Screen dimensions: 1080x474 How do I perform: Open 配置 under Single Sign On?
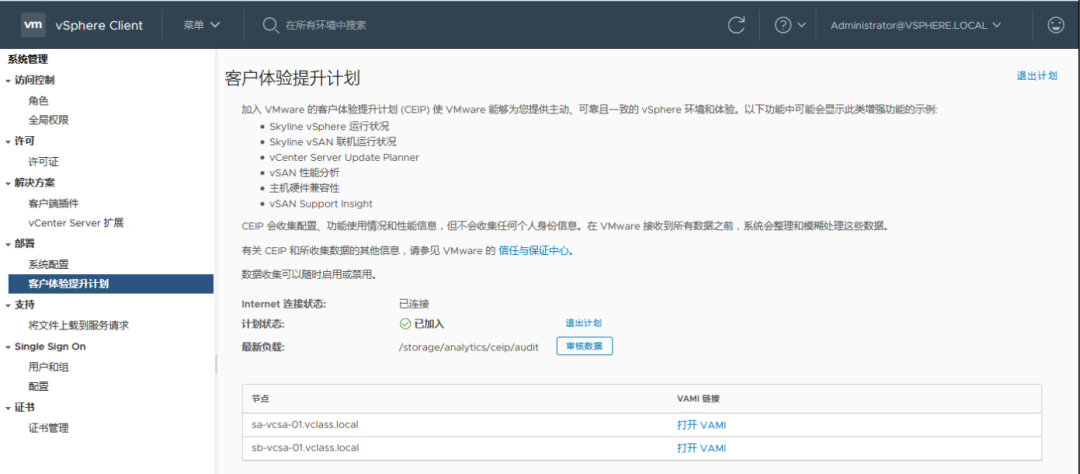[39, 387]
